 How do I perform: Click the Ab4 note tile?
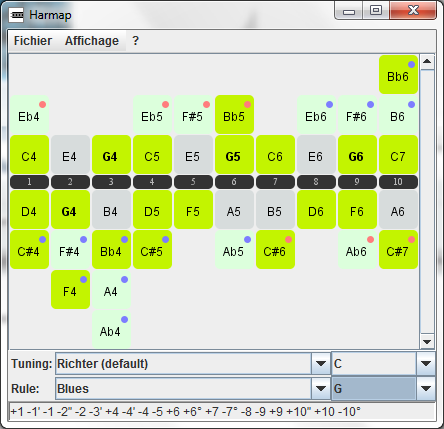[111, 330]
